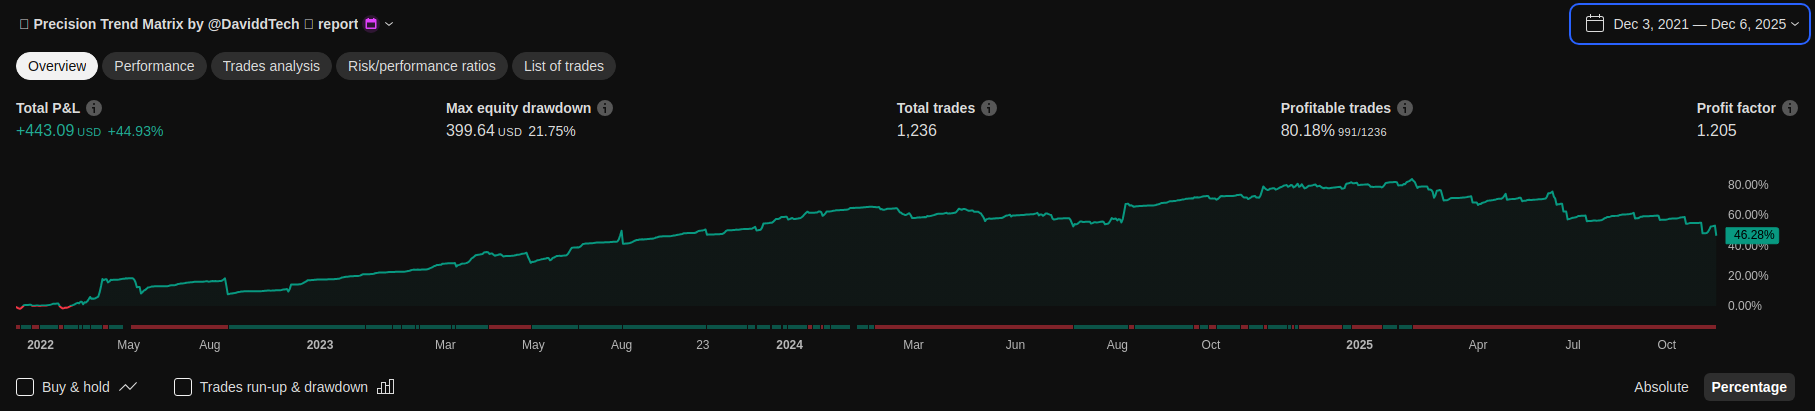Open the List of trades tab

563,66
